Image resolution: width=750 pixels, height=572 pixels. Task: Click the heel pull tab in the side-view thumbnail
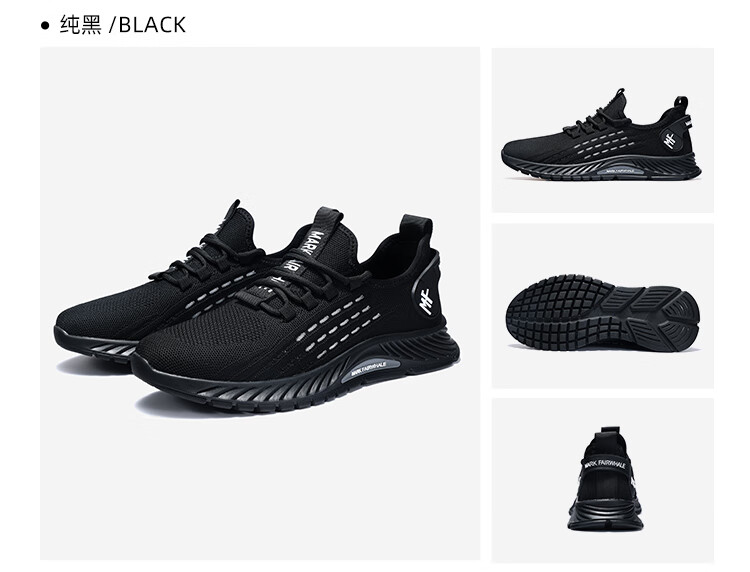click(x=682, y=102)
